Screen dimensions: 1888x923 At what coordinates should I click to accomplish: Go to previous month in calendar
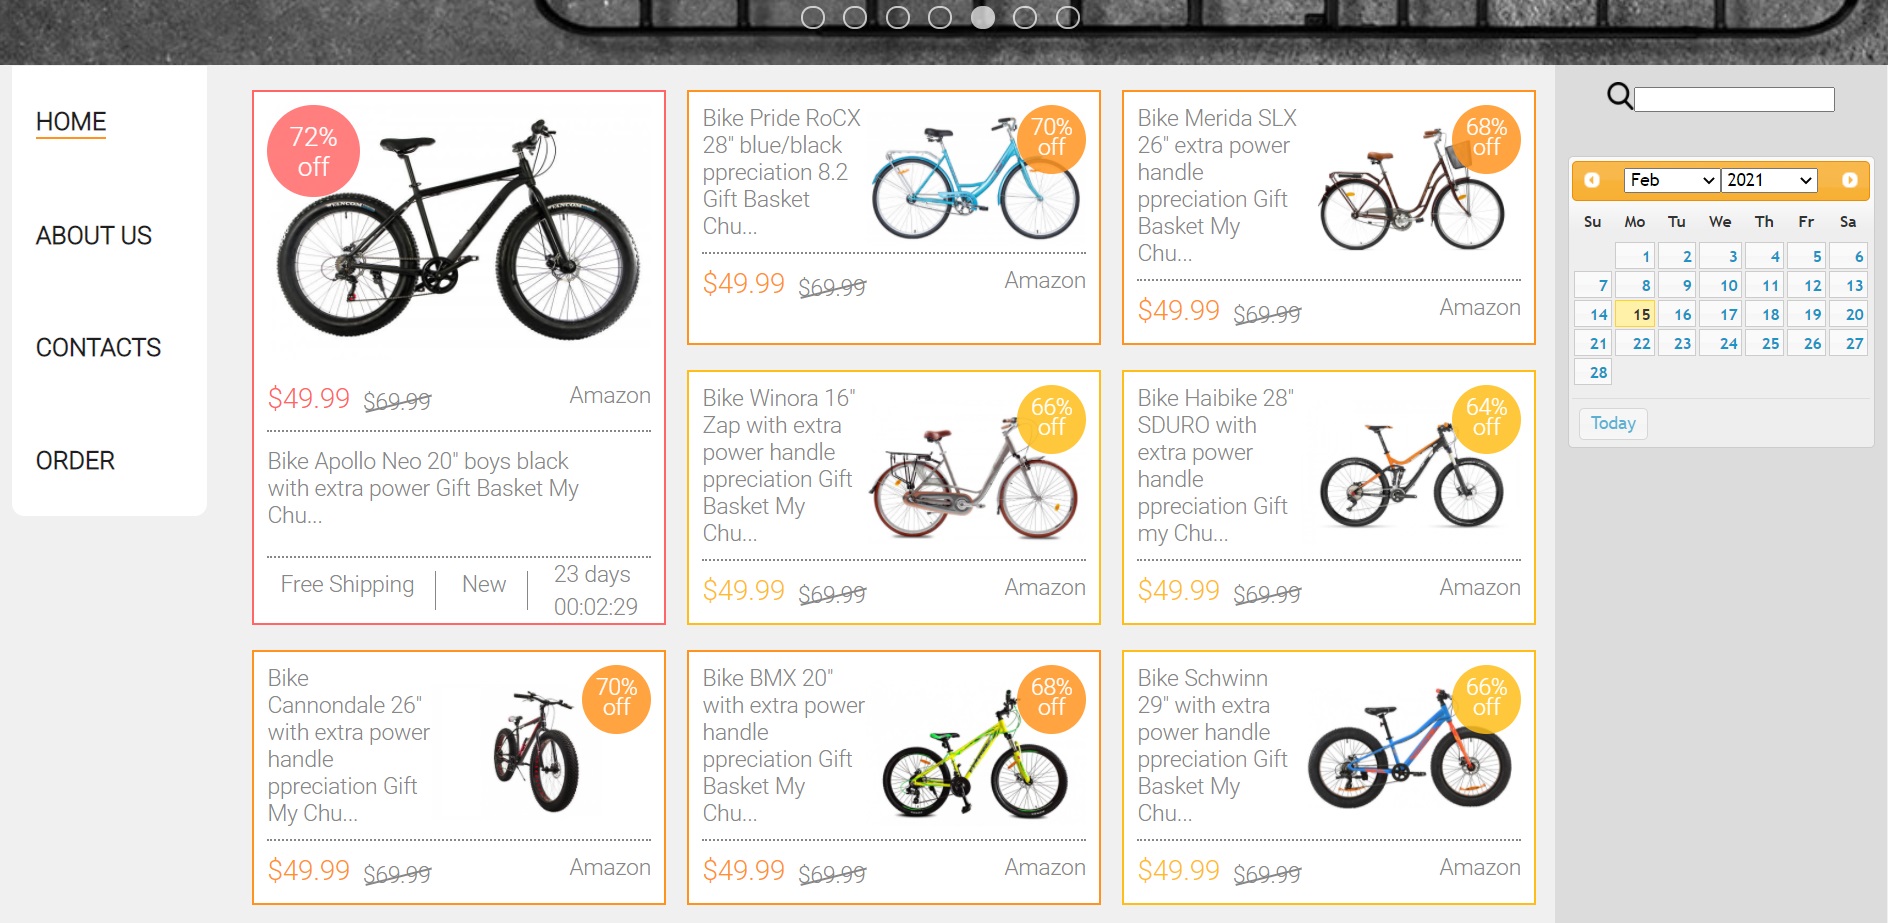click(1592, 180)
